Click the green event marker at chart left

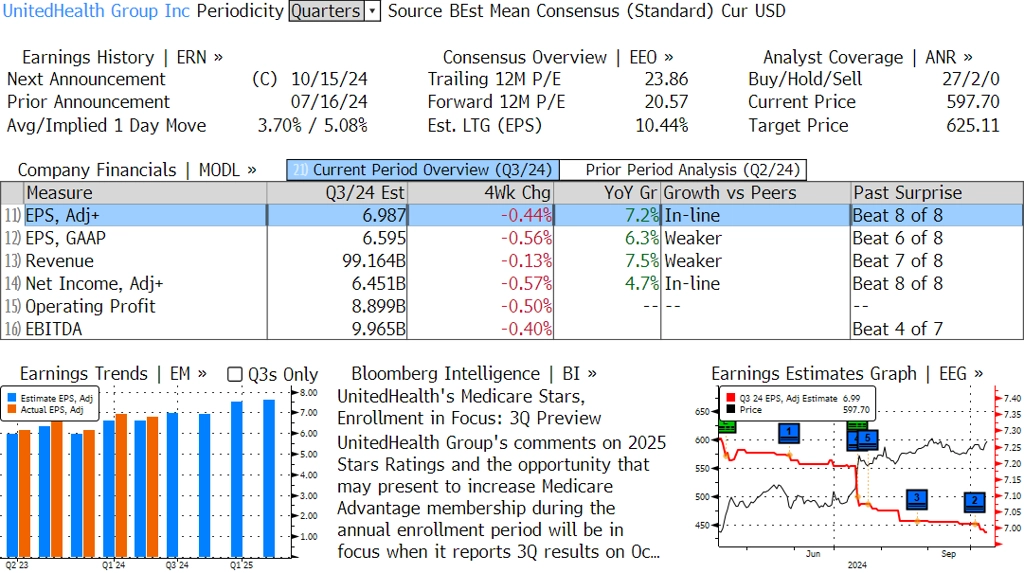click(x=728, y=427)
